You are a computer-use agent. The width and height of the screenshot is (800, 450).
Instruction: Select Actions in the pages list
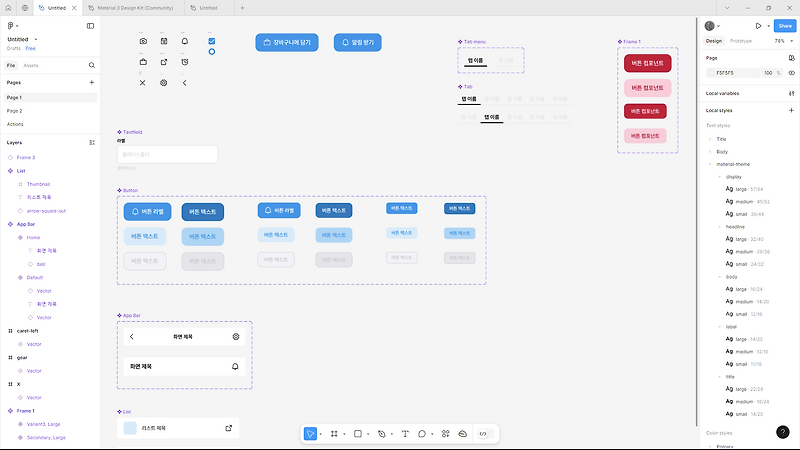[x=15, y=124]
